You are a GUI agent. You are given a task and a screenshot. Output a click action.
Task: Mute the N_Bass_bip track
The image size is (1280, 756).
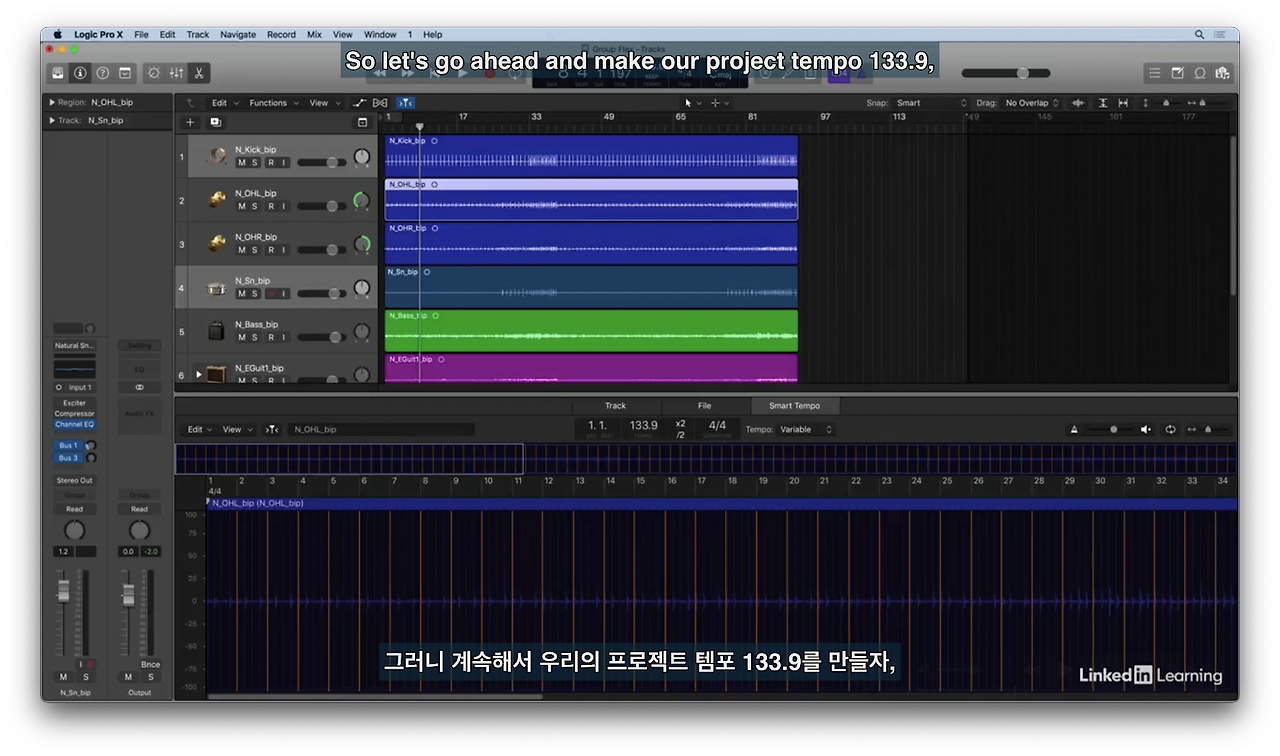(241, 338)
